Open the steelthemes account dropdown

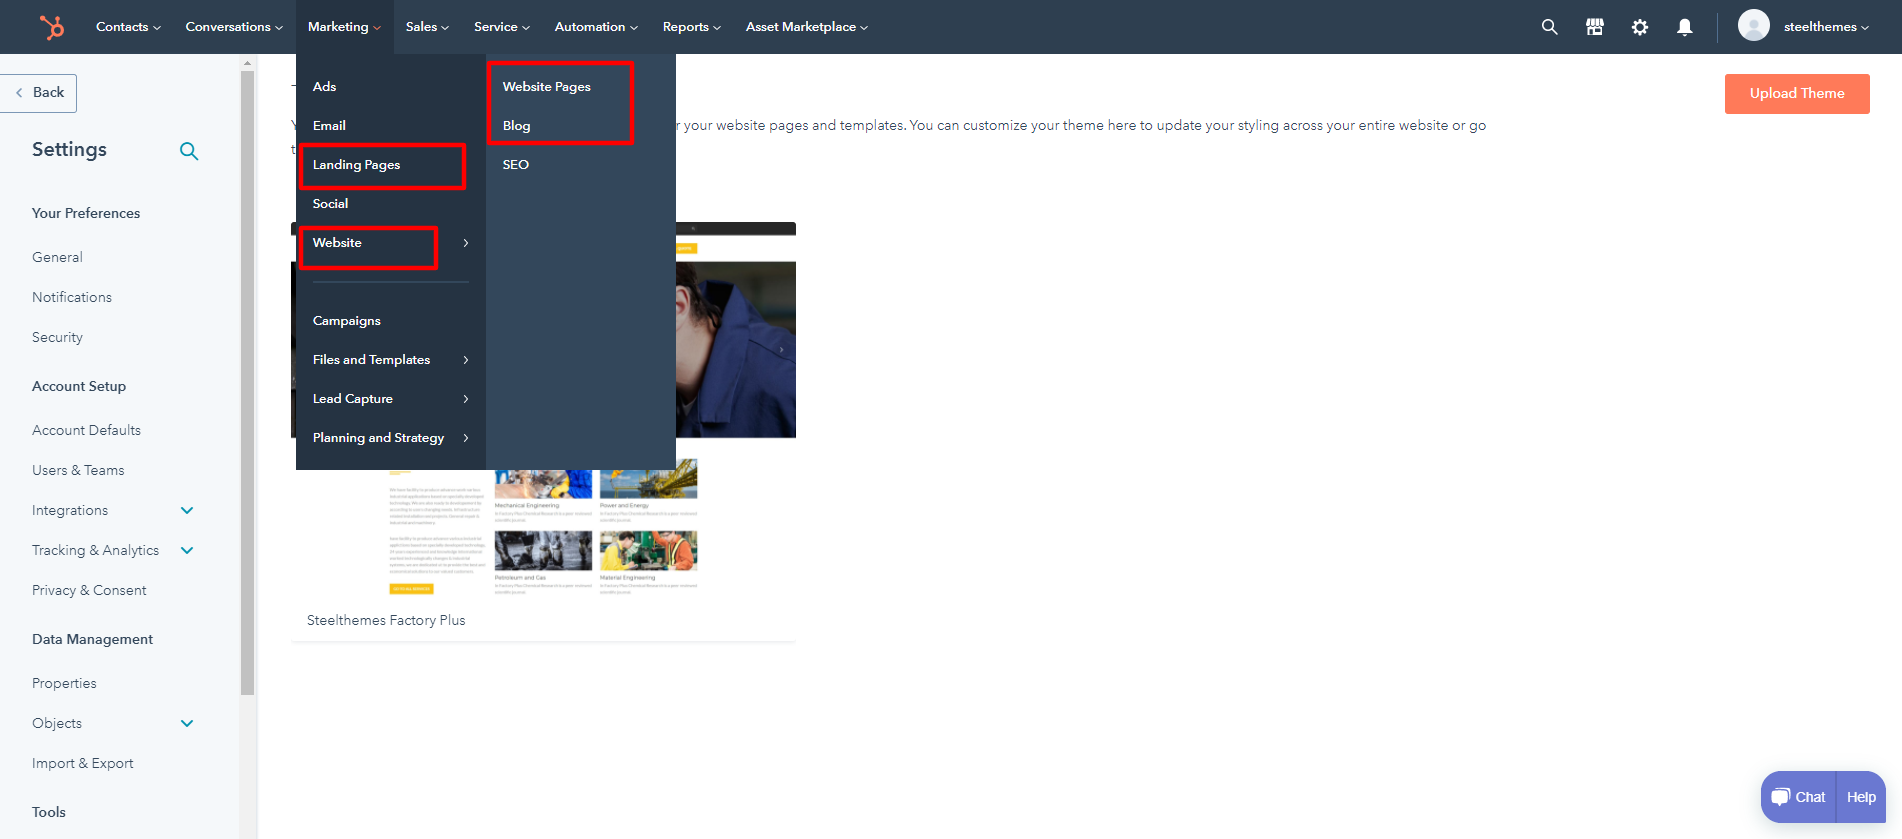[1825, 27]
